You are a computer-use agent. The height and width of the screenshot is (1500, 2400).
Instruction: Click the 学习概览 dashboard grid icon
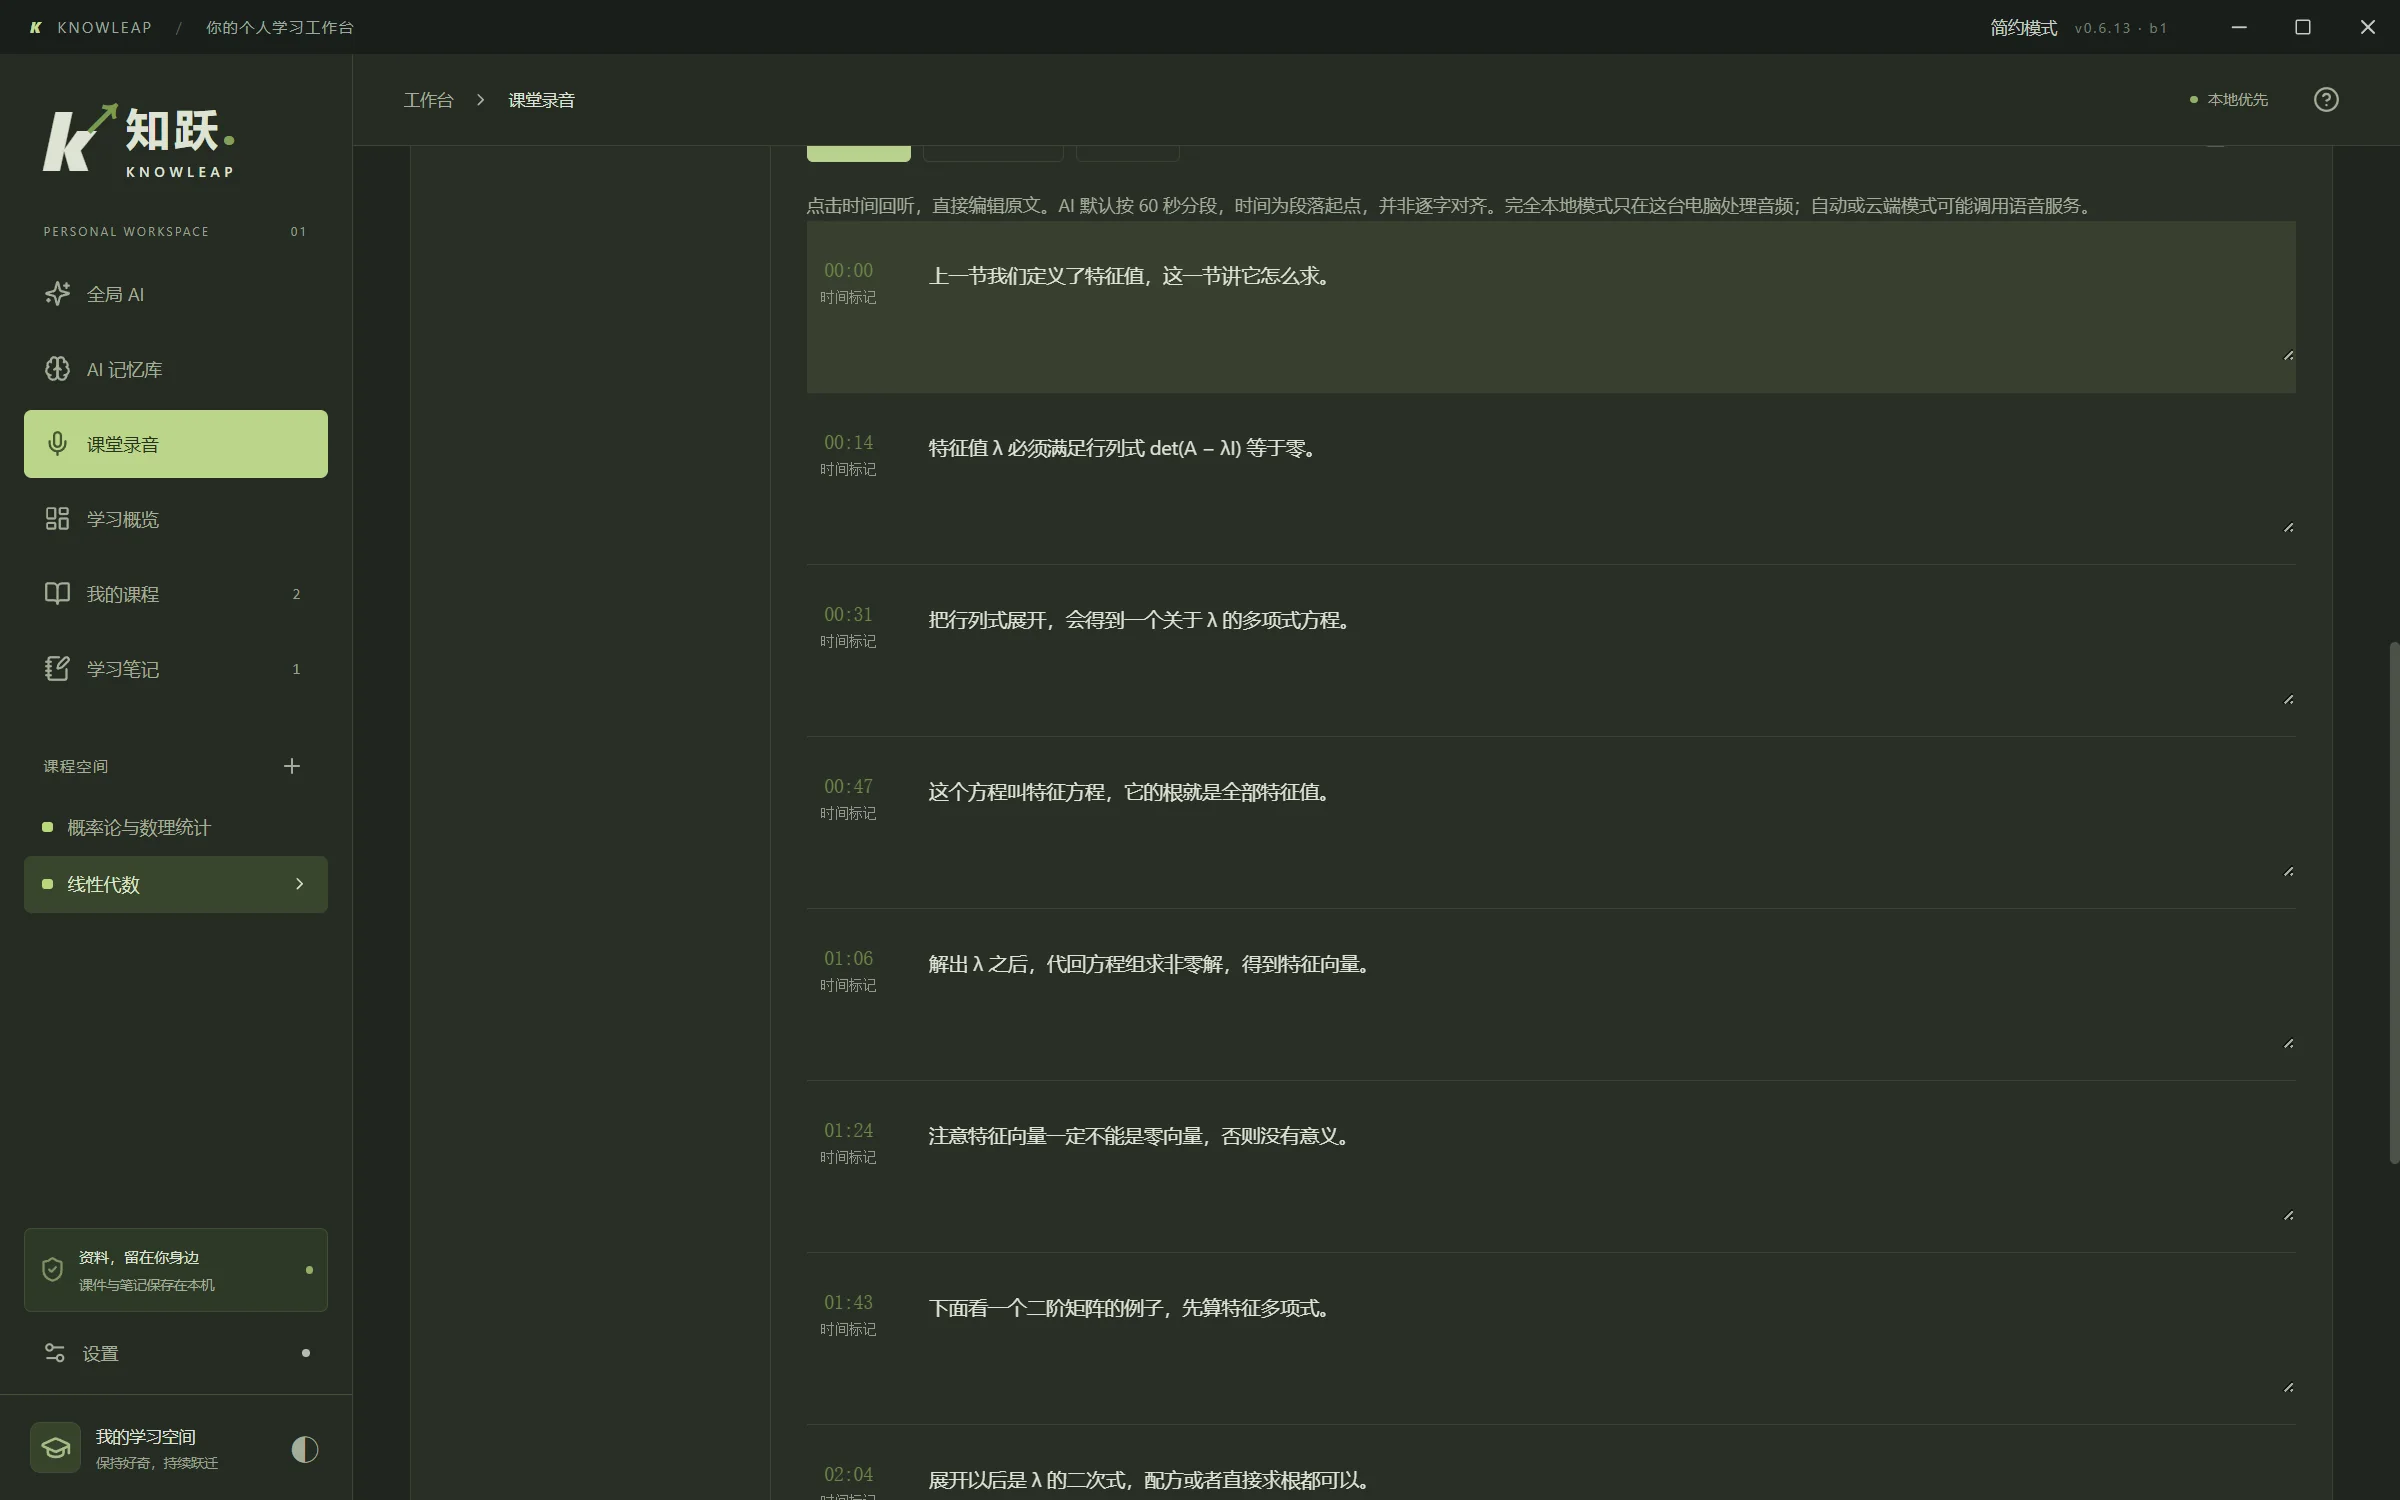click(57, 518)
